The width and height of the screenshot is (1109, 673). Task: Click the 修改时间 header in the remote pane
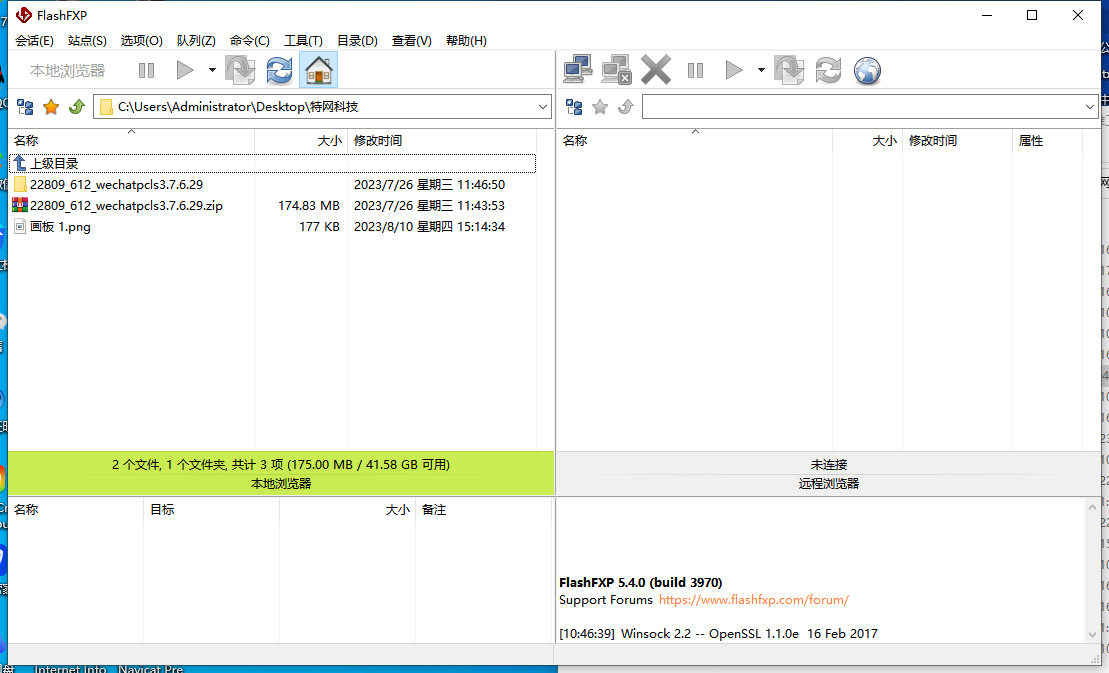tap(958, 141)
